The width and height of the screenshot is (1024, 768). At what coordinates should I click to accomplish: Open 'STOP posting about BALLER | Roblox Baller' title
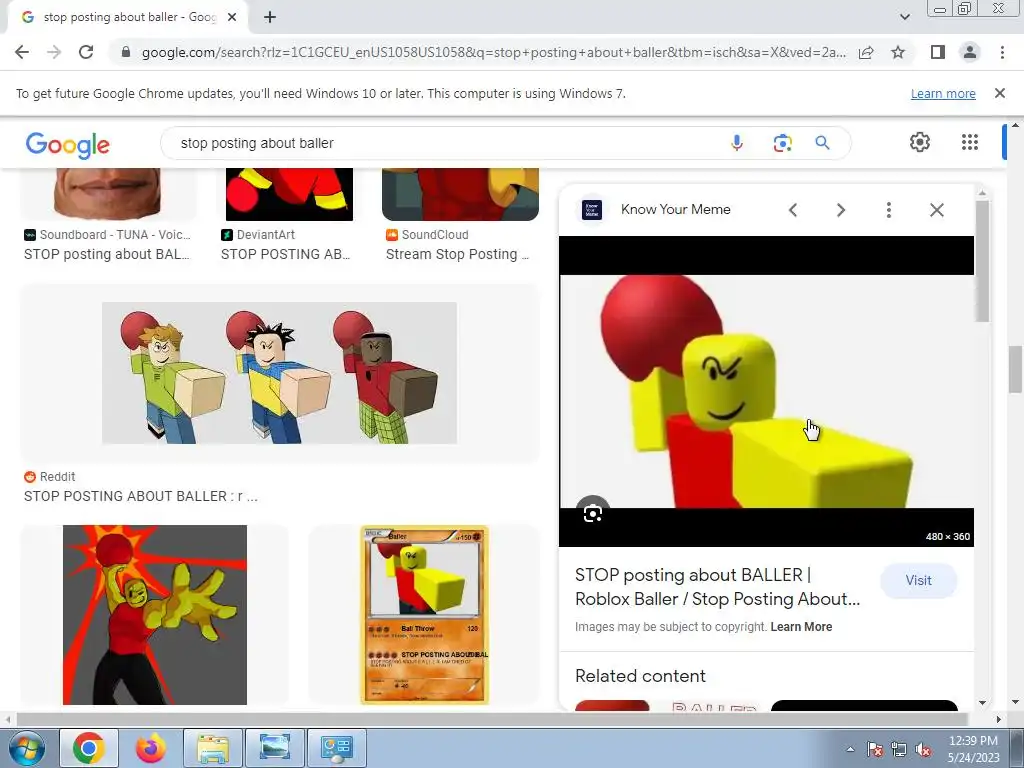[x=717, y=586]
